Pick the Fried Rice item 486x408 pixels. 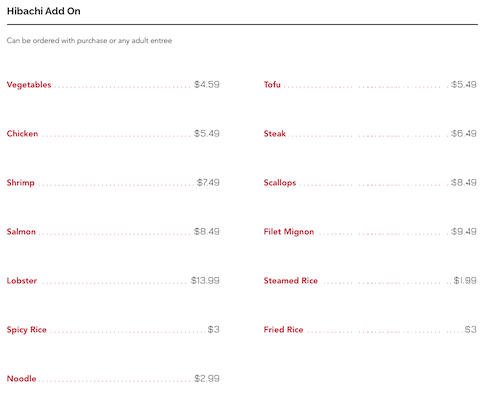click(283, 329)
